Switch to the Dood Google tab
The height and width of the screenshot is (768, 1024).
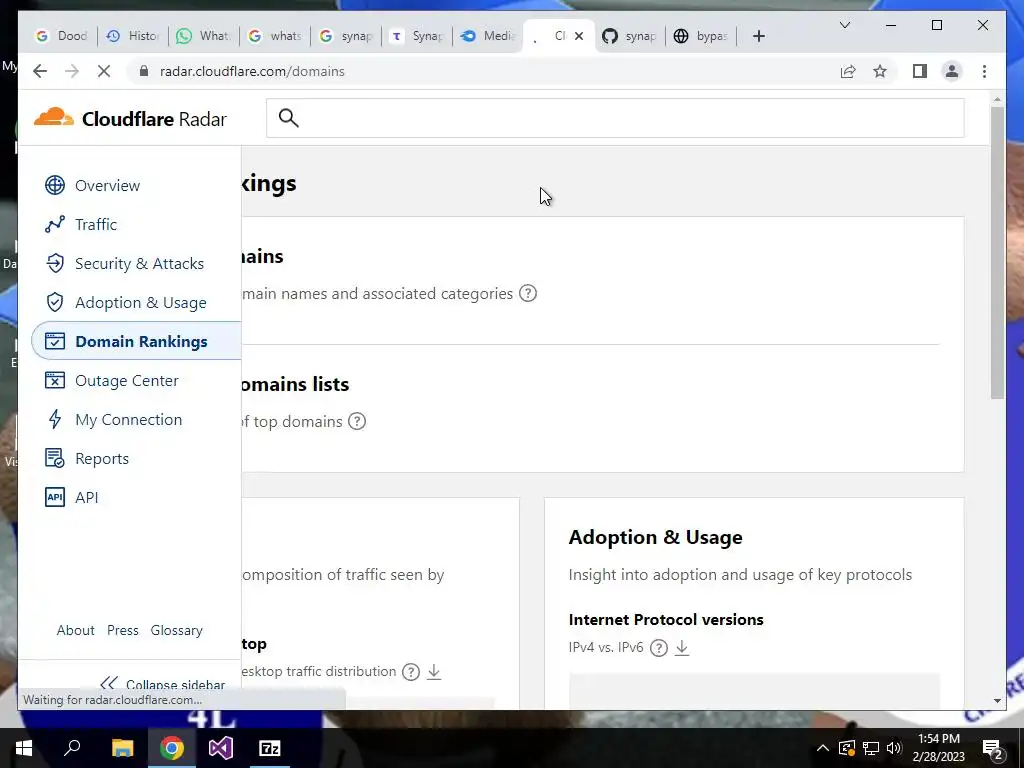61,36
